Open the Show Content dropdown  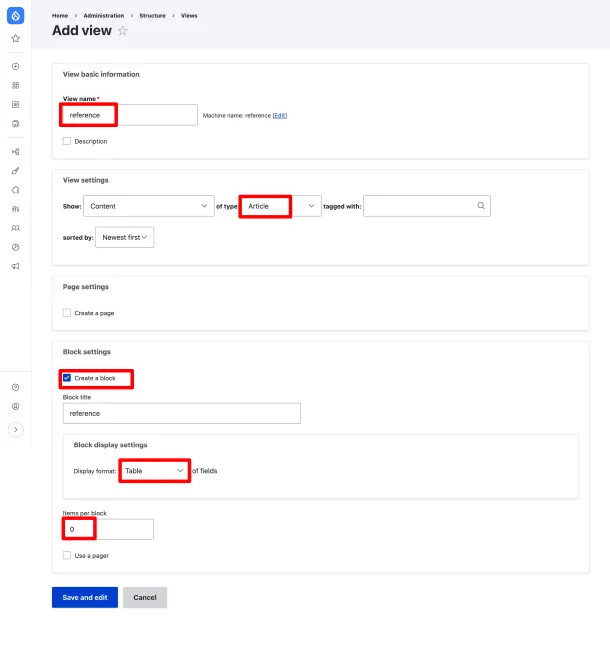(147, 206)
